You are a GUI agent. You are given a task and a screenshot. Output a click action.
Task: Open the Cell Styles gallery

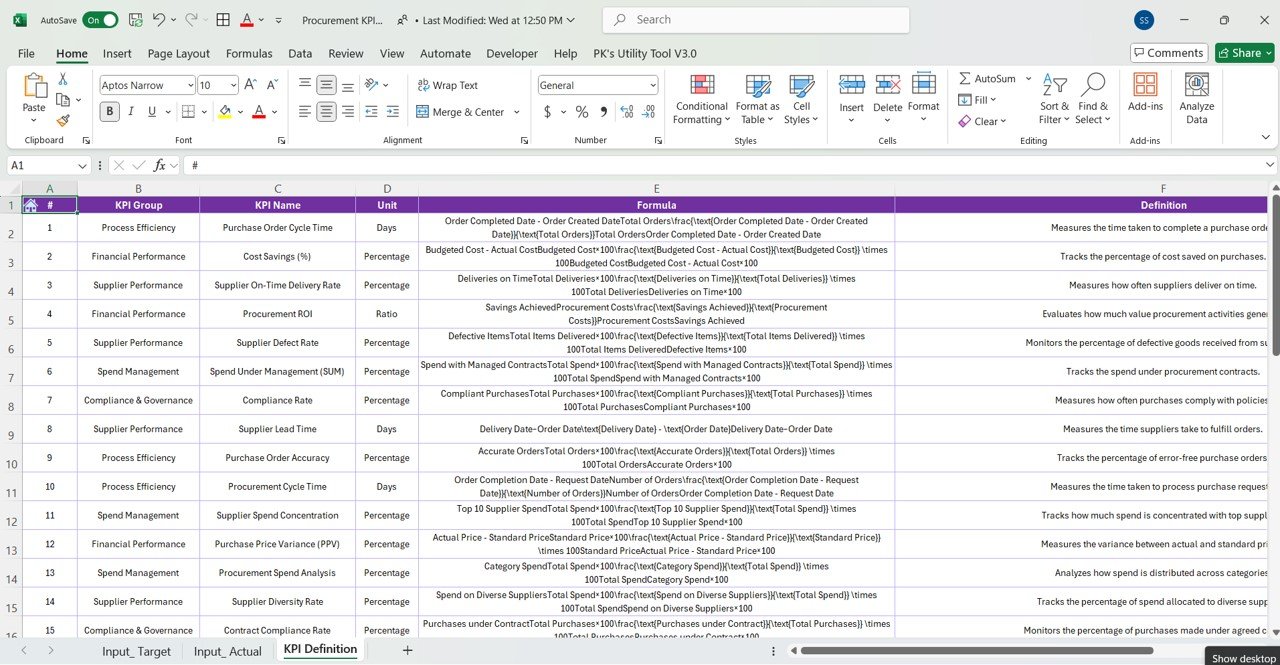tap(801, 98)
